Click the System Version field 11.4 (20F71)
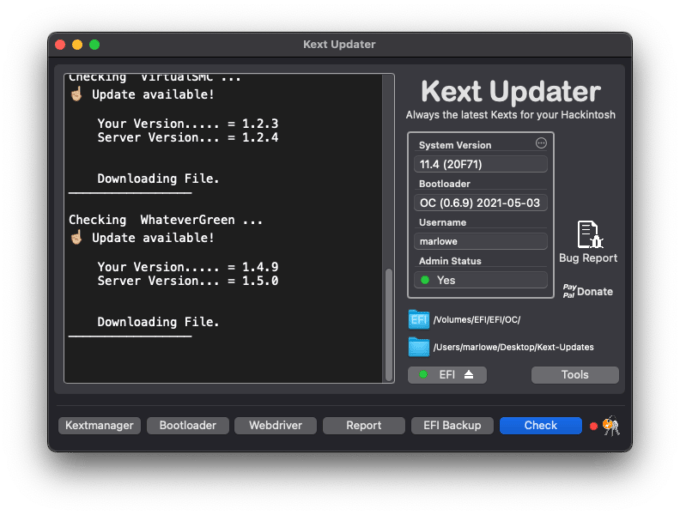Viewport: 680px width, 515px height. 481,164
